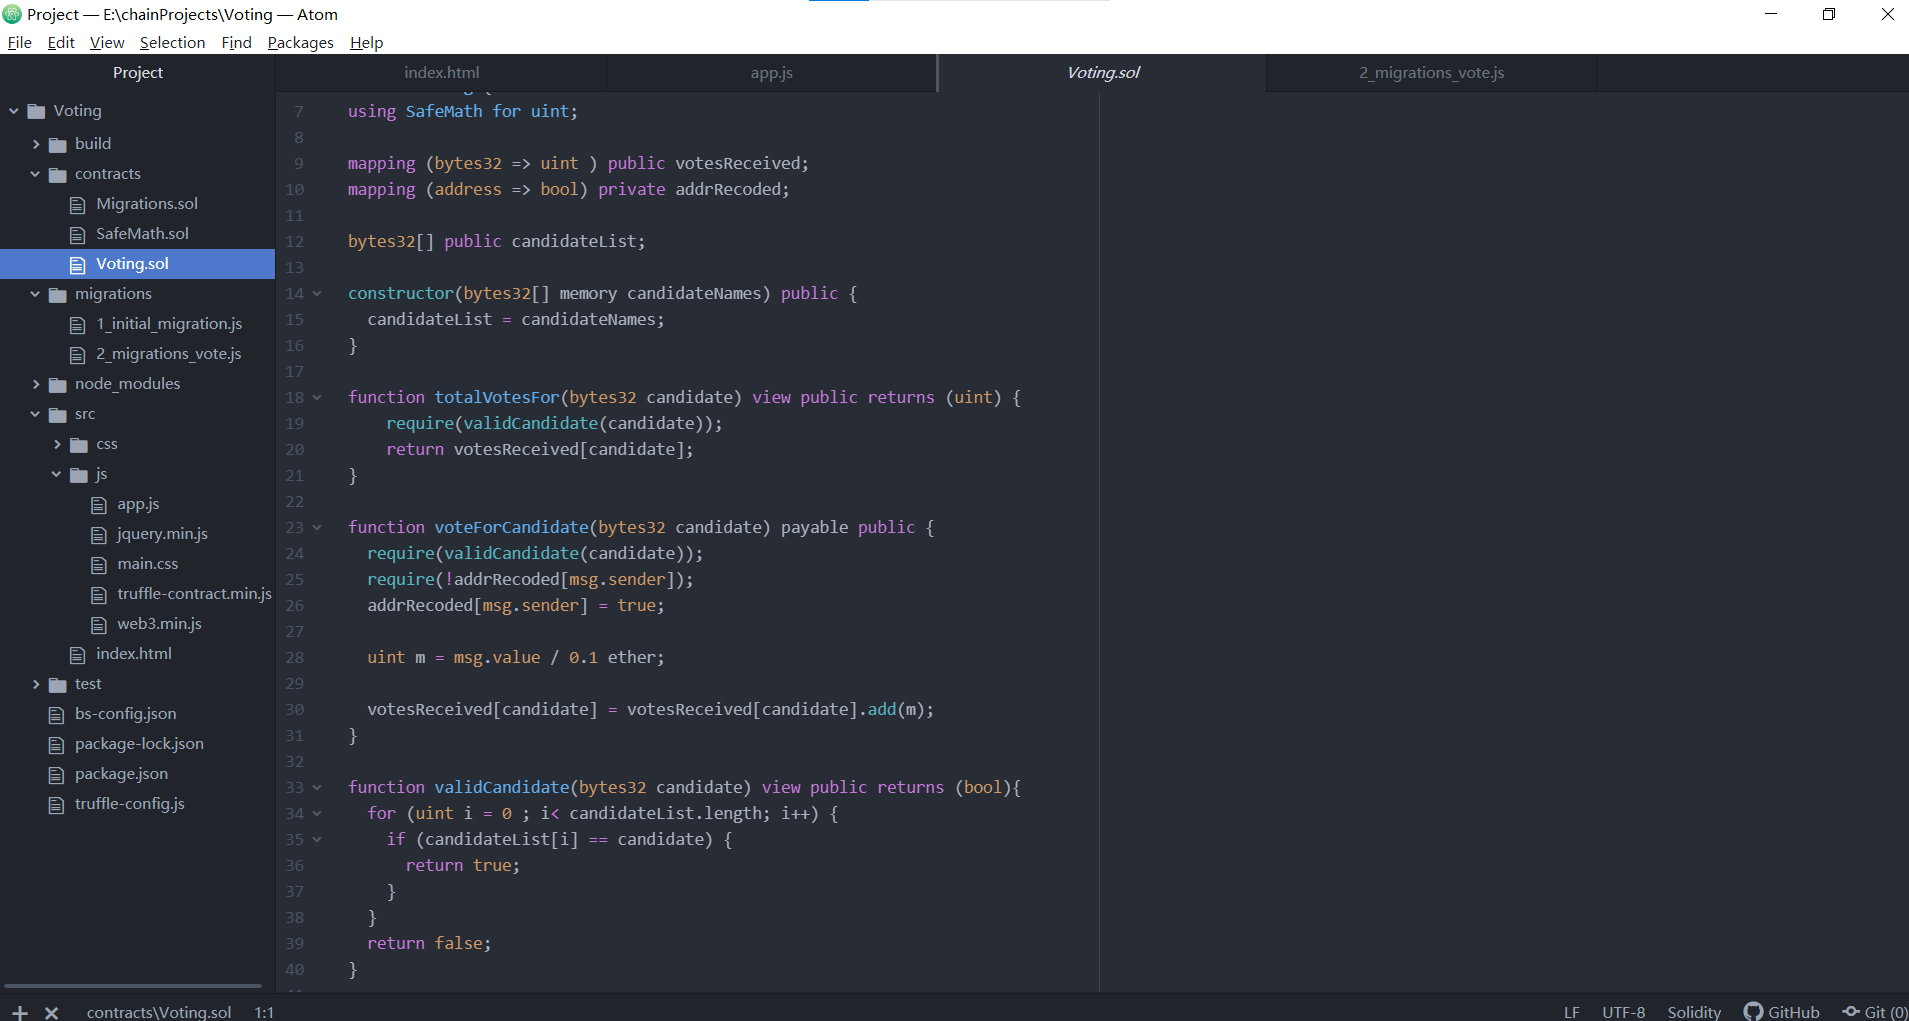Switch to the index.html tab
This screenshot has width=1909, height=1021.
[x=441, y=73]
